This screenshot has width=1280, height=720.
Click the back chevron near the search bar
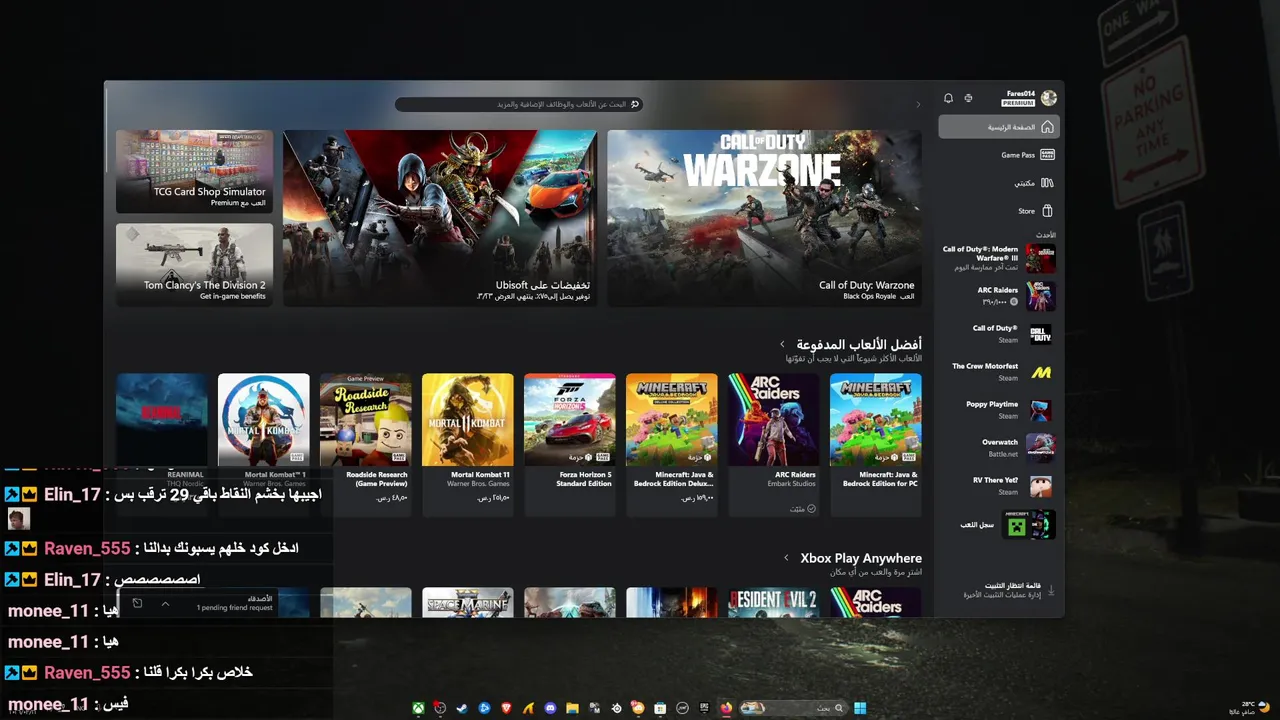pyautogui.click(x=918, y=104)
